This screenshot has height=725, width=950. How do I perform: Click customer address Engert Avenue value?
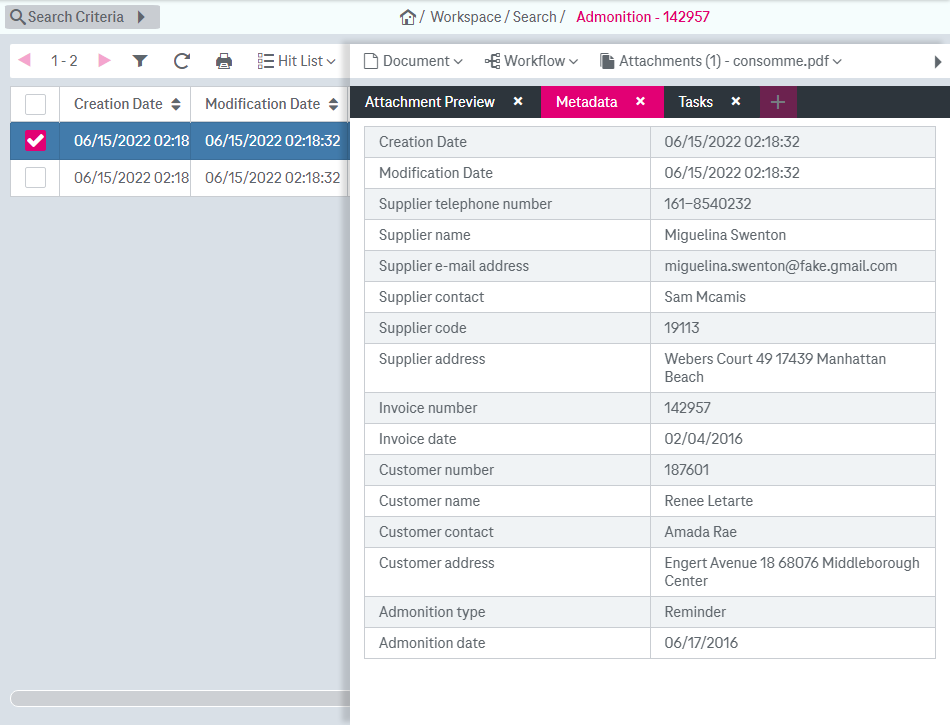click(x=792, y=572)
